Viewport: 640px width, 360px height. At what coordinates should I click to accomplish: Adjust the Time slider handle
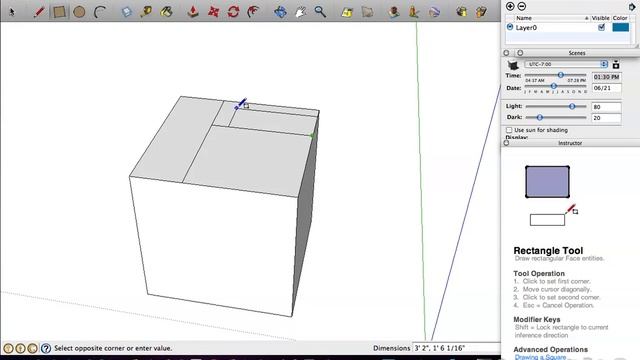560,75
